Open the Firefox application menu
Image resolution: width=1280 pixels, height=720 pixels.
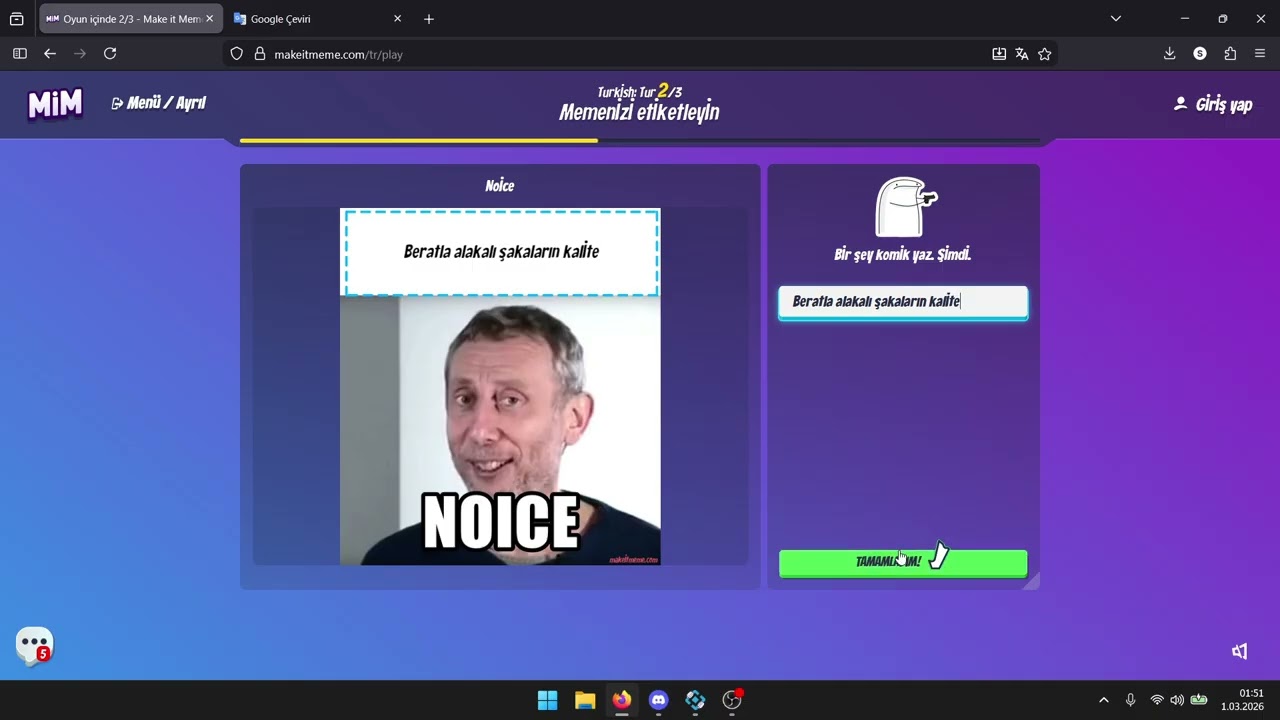pyautogui.click(x=1260, y=54)
